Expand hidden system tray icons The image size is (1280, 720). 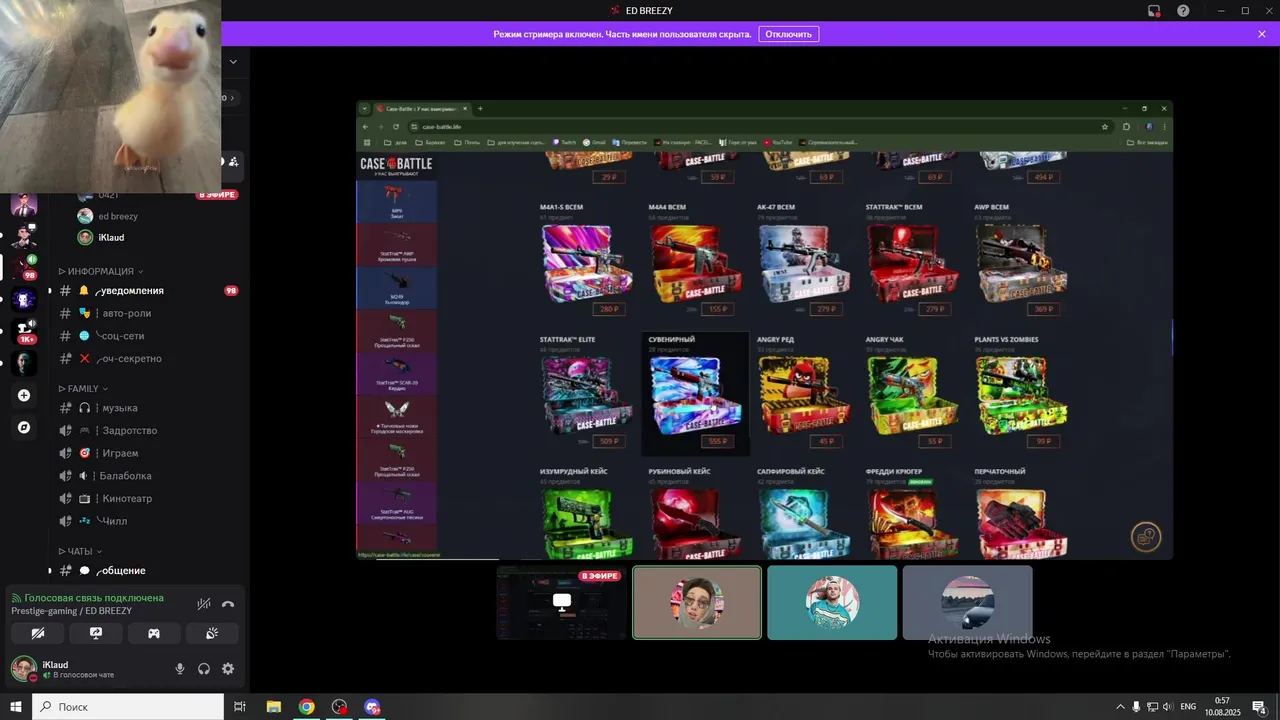coord(1120,707)
